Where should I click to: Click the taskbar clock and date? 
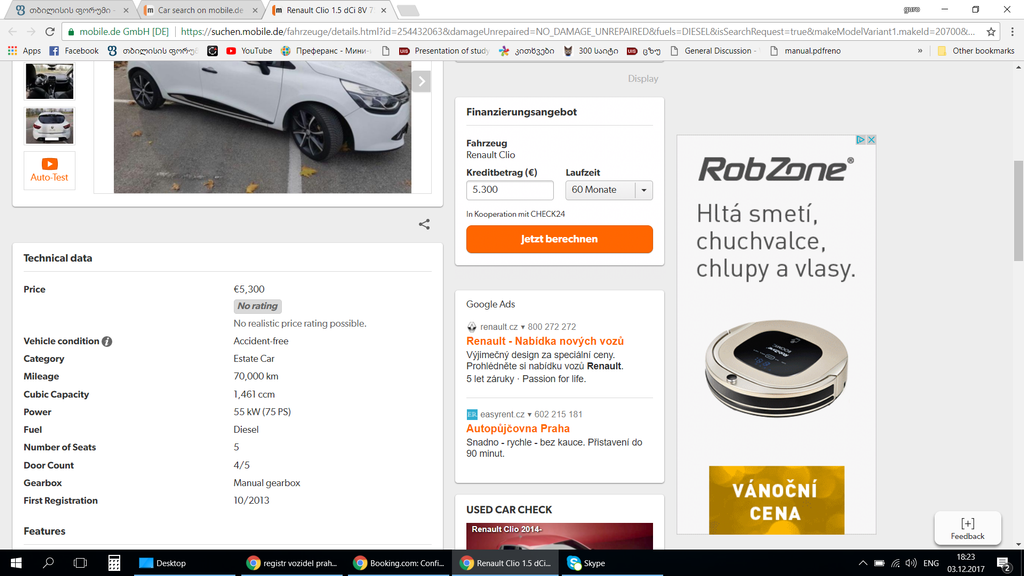click(x=965, y=563)
